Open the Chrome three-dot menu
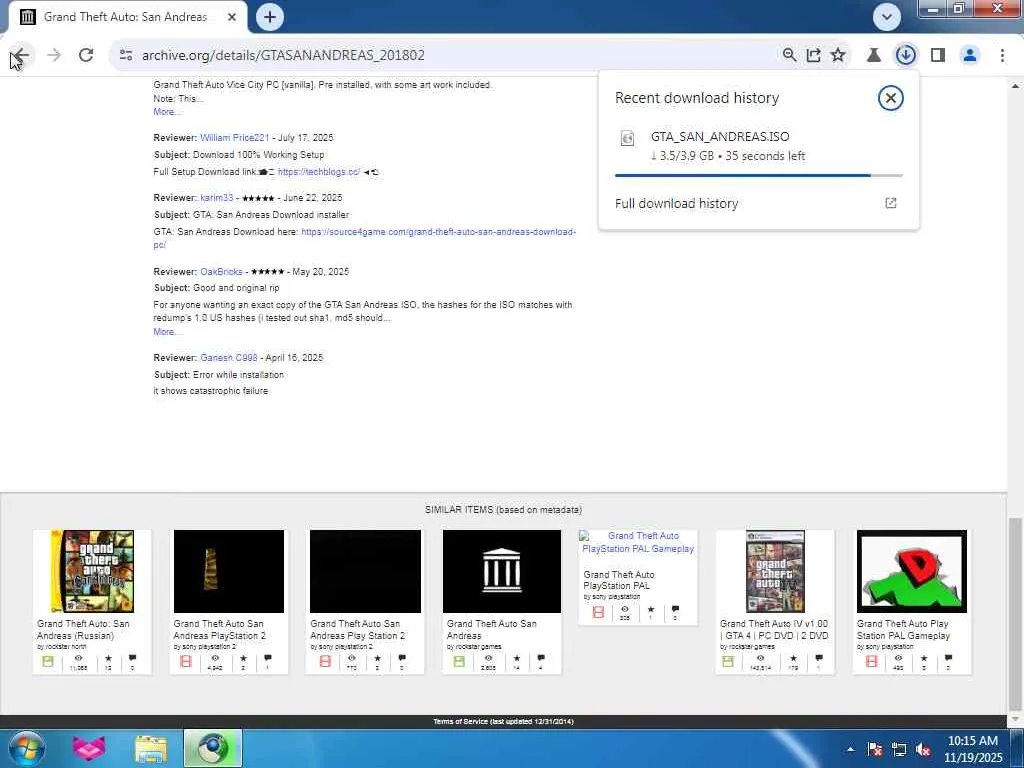This screenshot has height=768, width=1024. click(1002, 56)
